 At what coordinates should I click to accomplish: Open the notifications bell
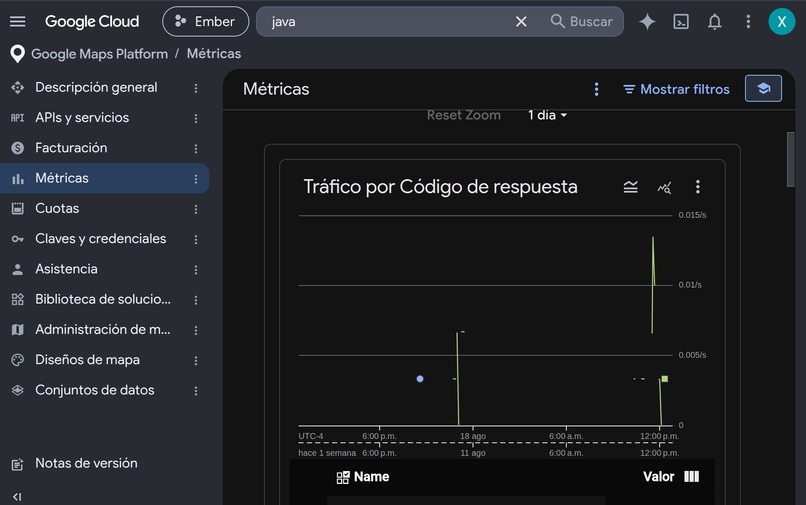click(715, 22)
